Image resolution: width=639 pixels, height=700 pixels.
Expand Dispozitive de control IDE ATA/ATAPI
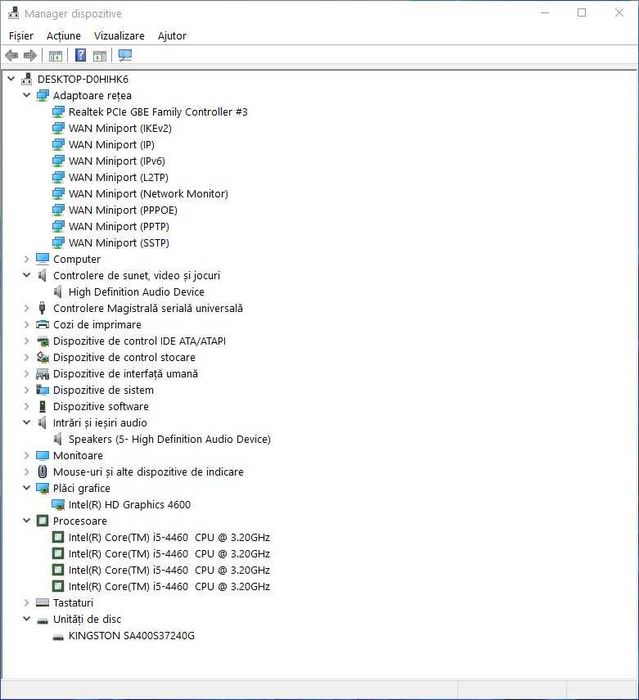(x=27, y=341)
